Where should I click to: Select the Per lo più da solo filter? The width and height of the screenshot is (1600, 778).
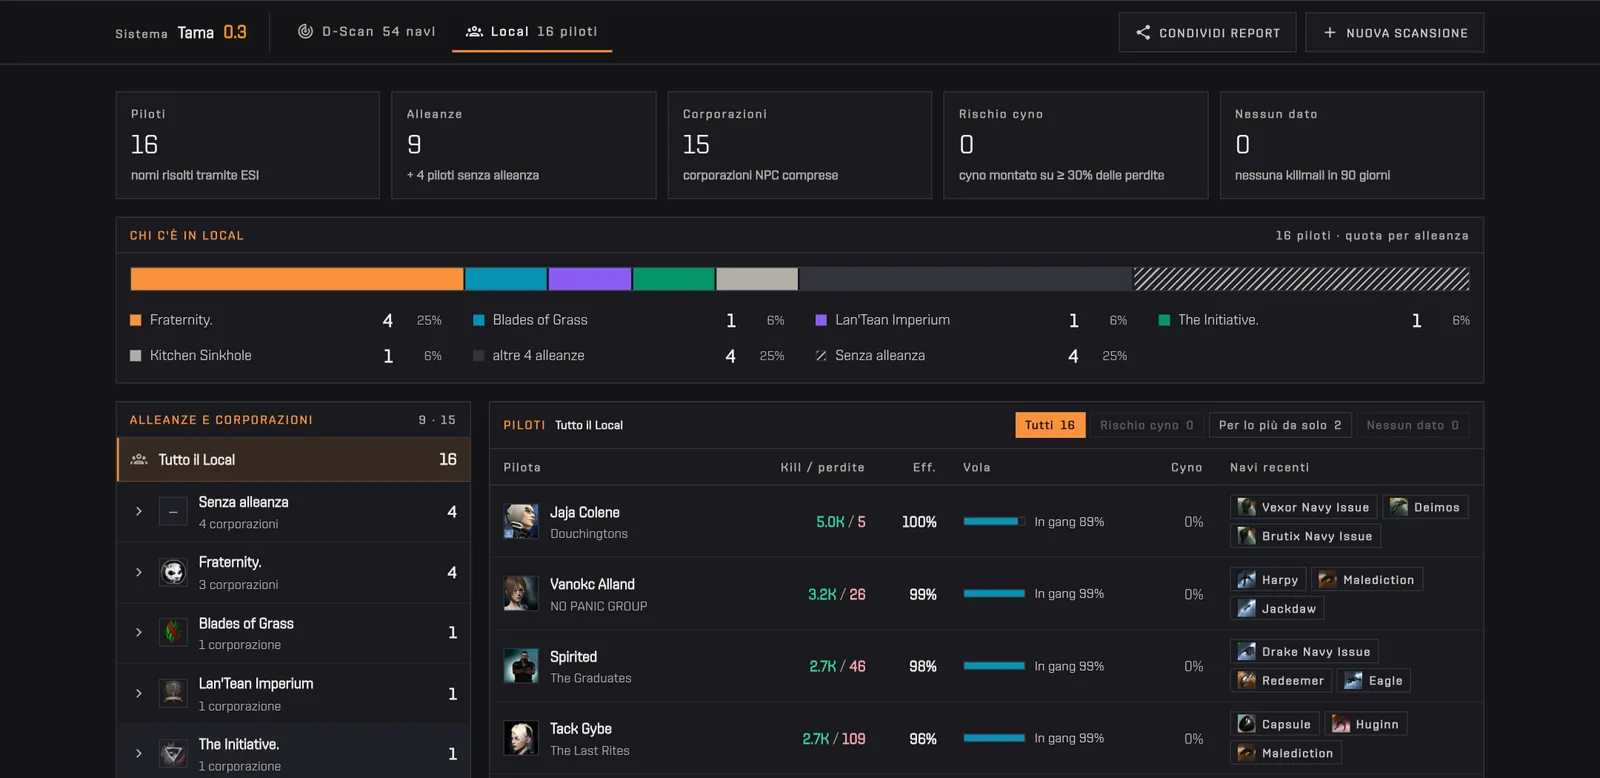click(1280, 425)
